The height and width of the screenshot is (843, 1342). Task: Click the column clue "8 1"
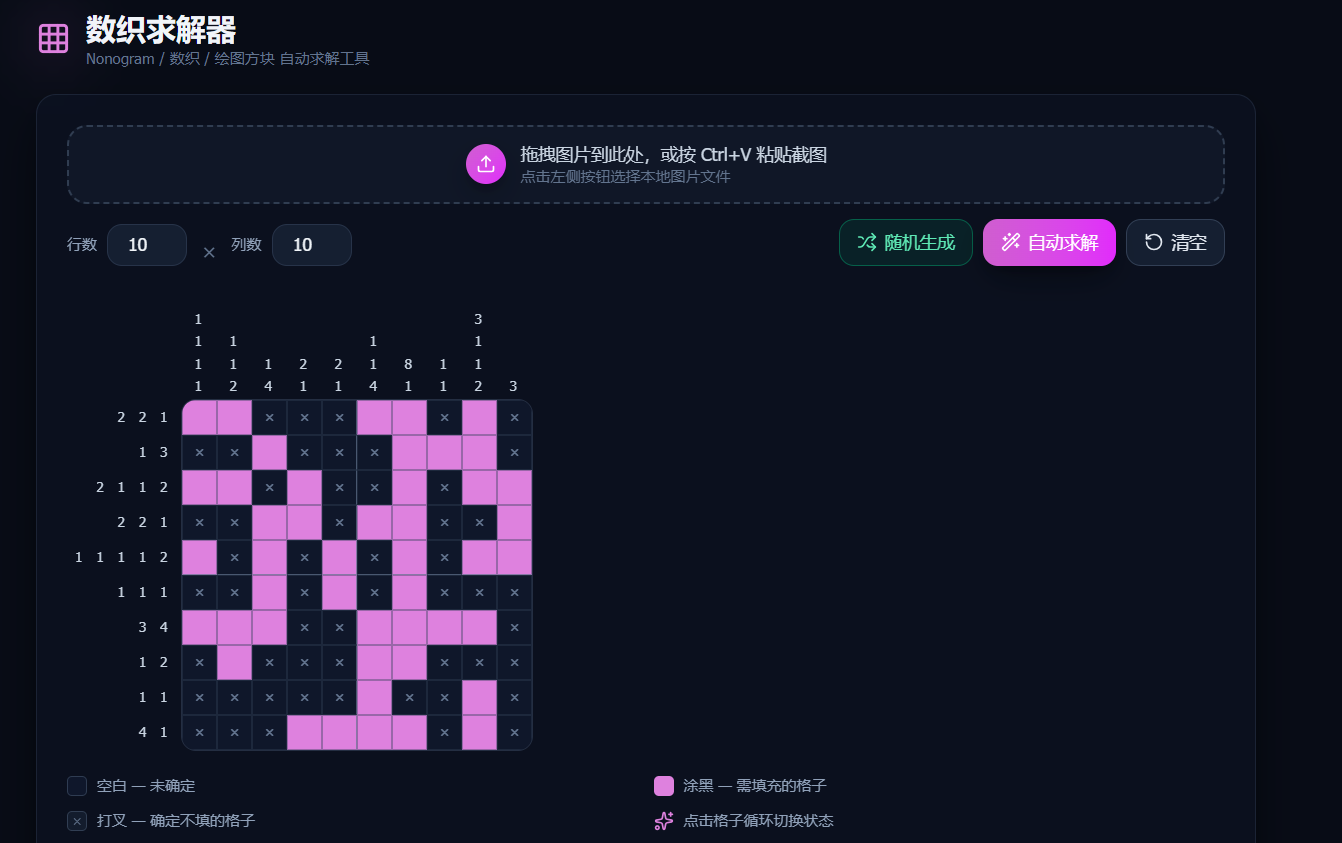pos(408,375)
